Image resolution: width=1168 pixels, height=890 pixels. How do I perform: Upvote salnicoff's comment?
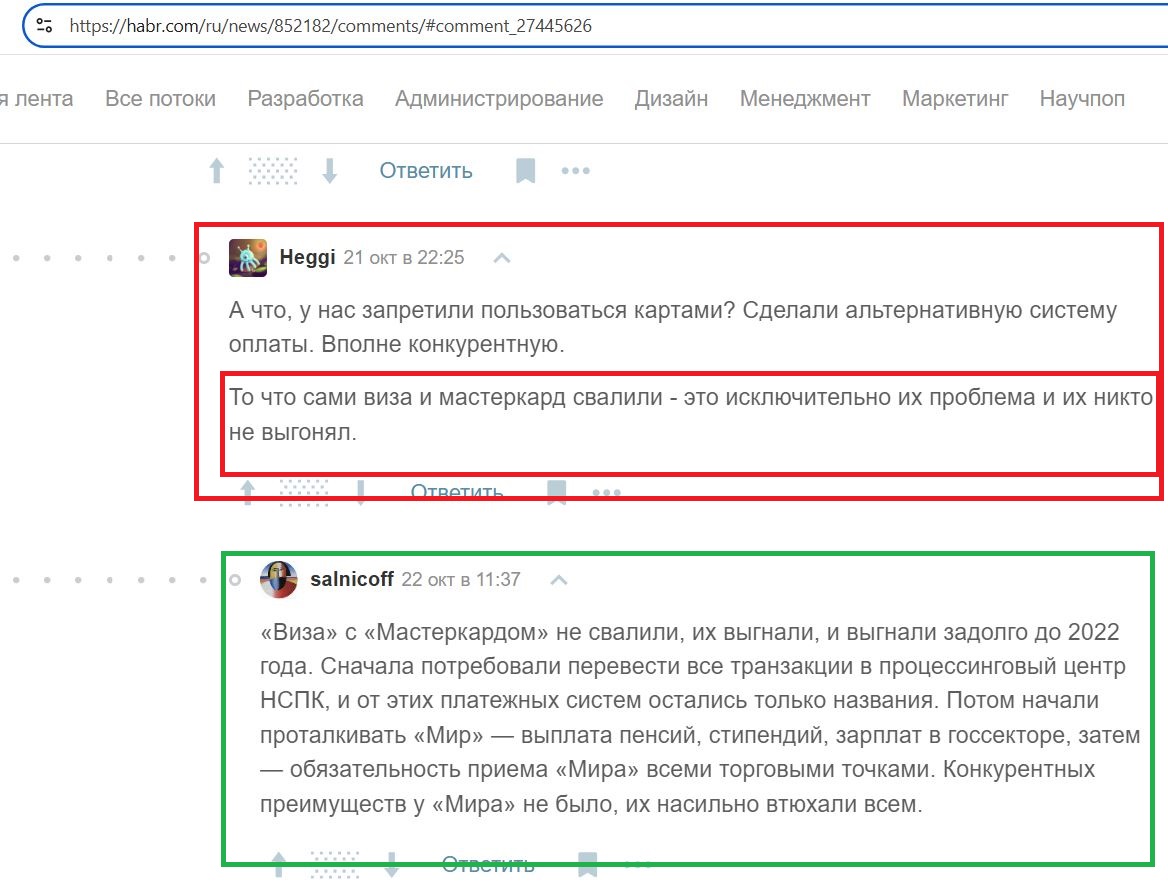click(x=279, y=864)
